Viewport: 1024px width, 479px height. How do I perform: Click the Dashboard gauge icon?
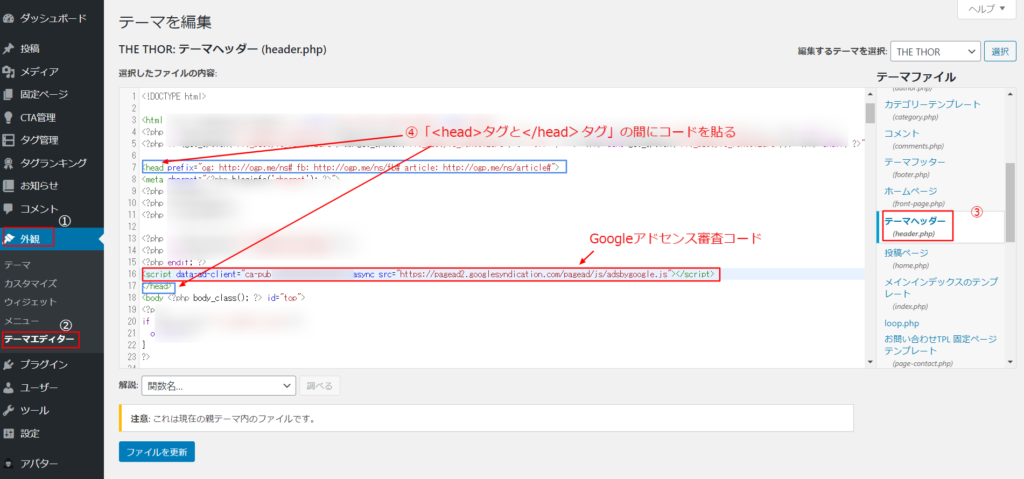click(8, 18)
